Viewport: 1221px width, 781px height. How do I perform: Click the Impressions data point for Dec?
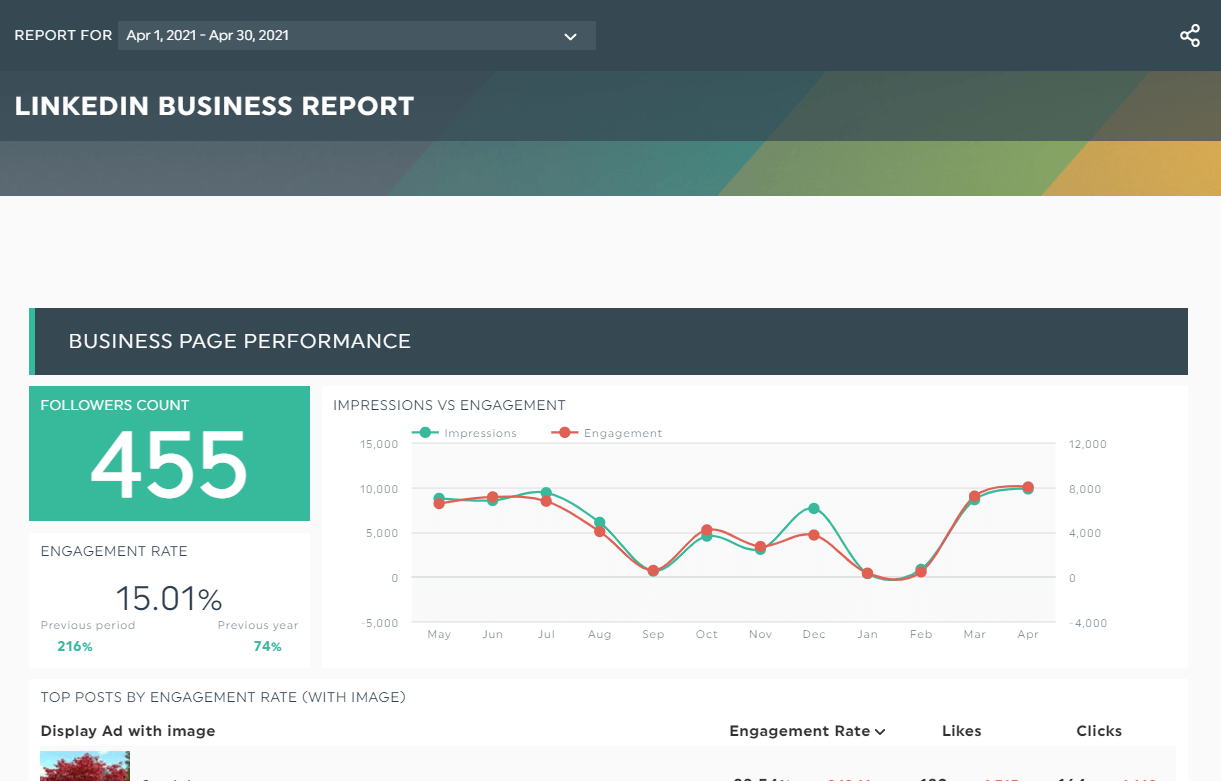814,508
